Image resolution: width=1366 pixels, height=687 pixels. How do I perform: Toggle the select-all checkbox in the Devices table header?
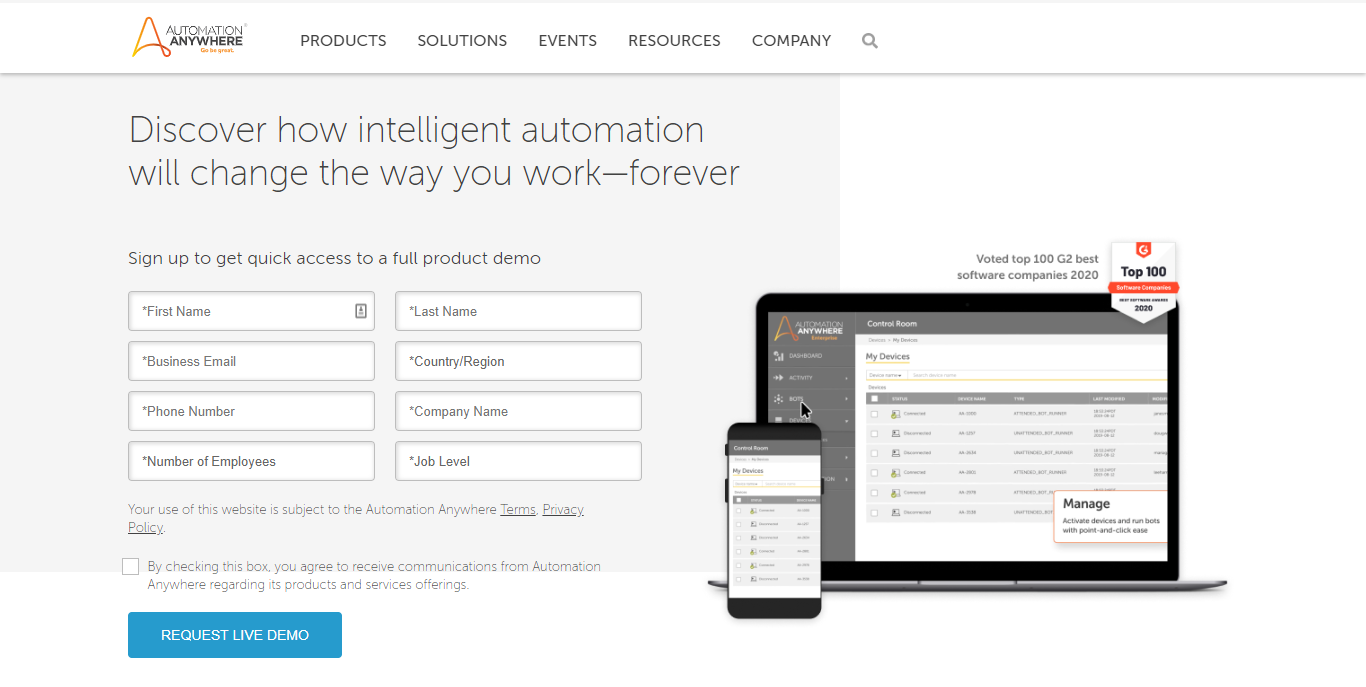tap(874, 399)
